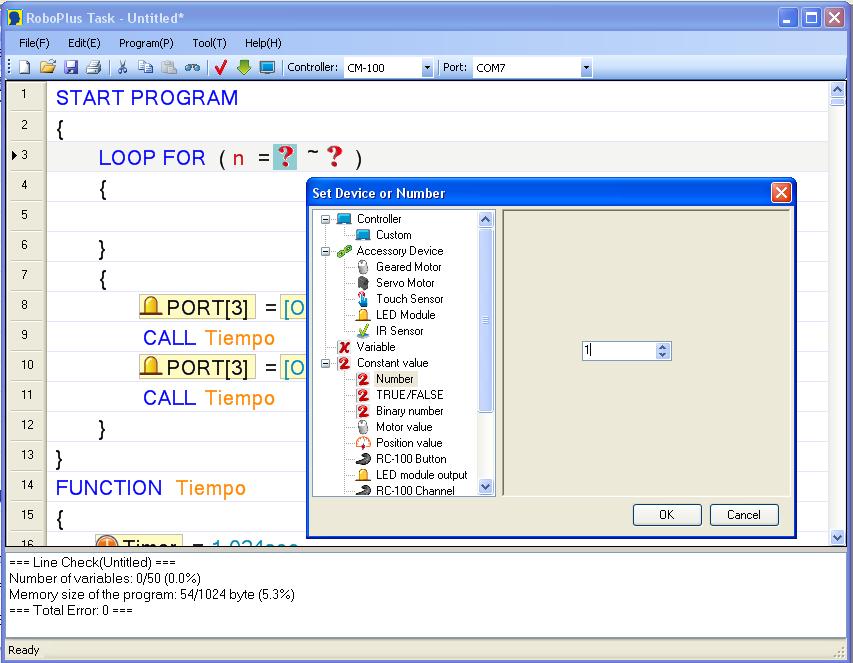Open the Edit(E) menu
This screenshot has height=663, width=853.
click(x=84, y=43)
